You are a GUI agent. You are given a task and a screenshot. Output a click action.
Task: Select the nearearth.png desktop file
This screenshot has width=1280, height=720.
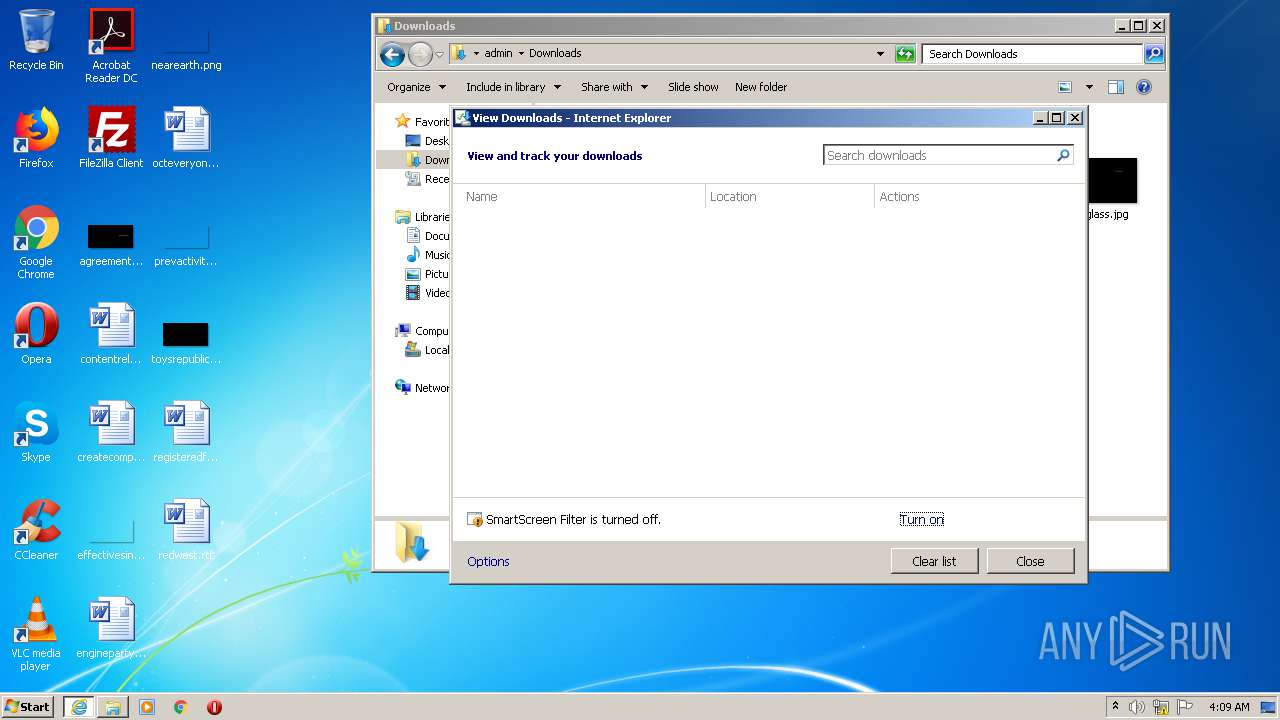click(186, 45)
